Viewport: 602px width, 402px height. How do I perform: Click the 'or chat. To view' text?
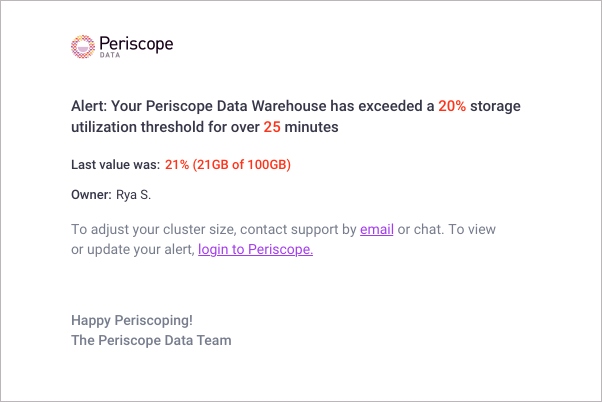coord(447,230)
